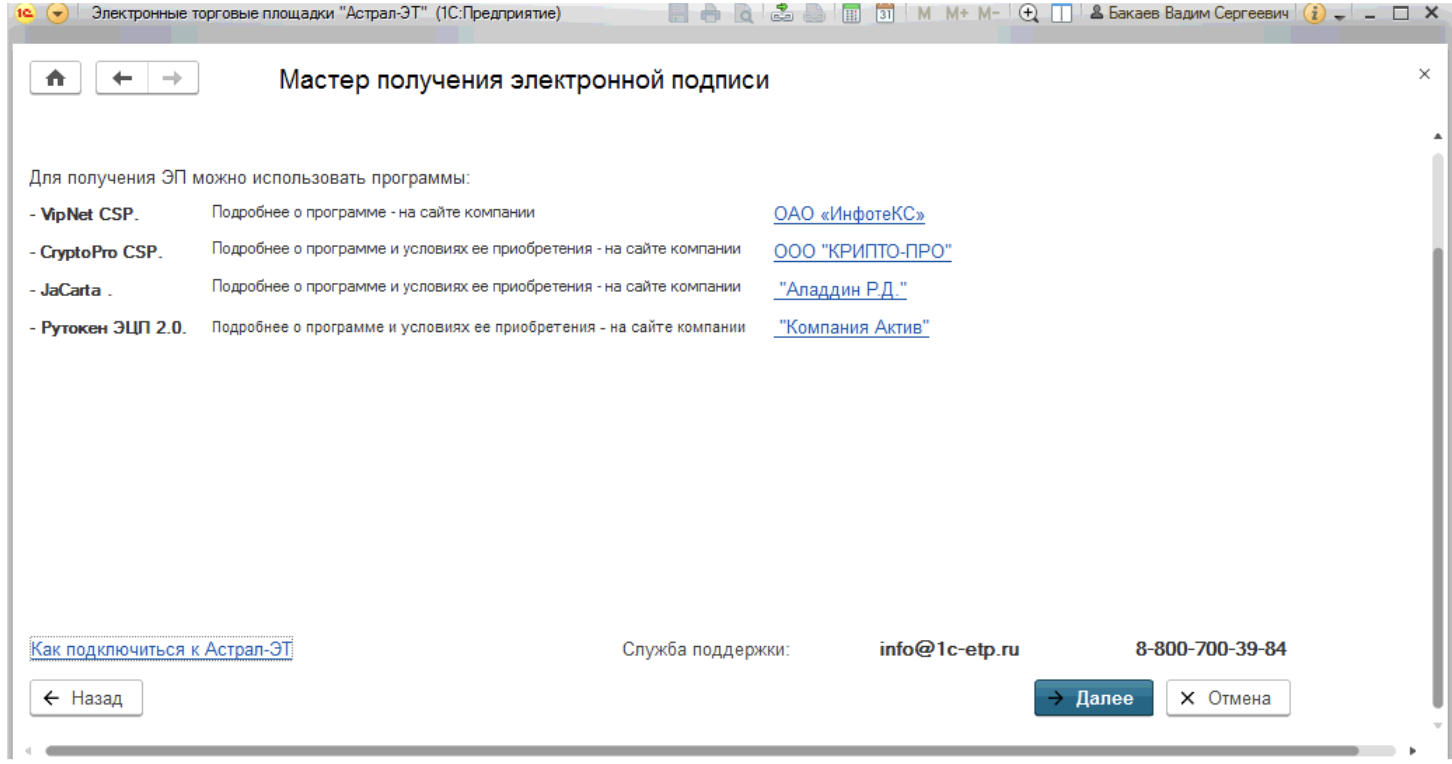
Task: Open the calendar icon
Action: pyautogui.click(x=884, y=14)
